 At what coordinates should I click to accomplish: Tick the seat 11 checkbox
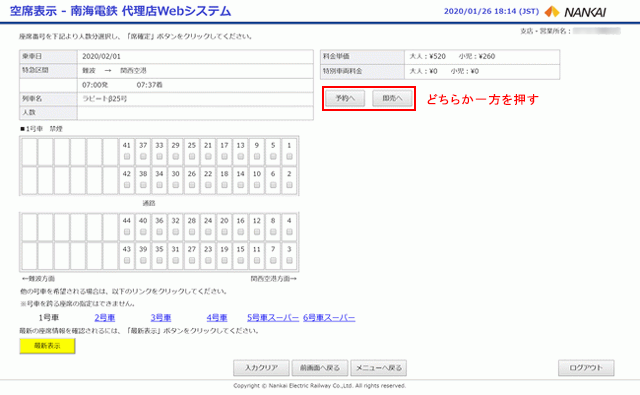click(x=257, y=260)
